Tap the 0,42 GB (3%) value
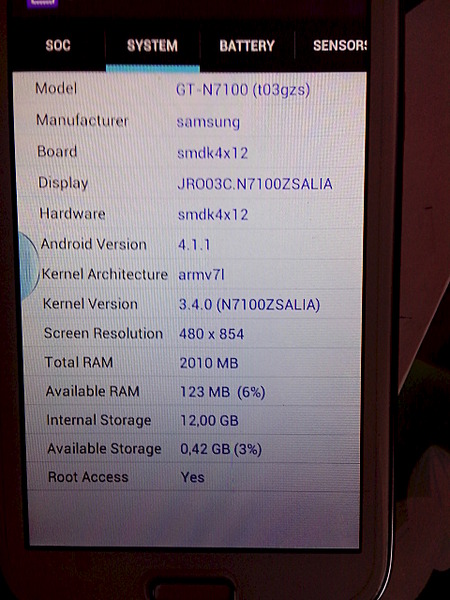Viewport: 450px width, 600px height. pos(221,449)
